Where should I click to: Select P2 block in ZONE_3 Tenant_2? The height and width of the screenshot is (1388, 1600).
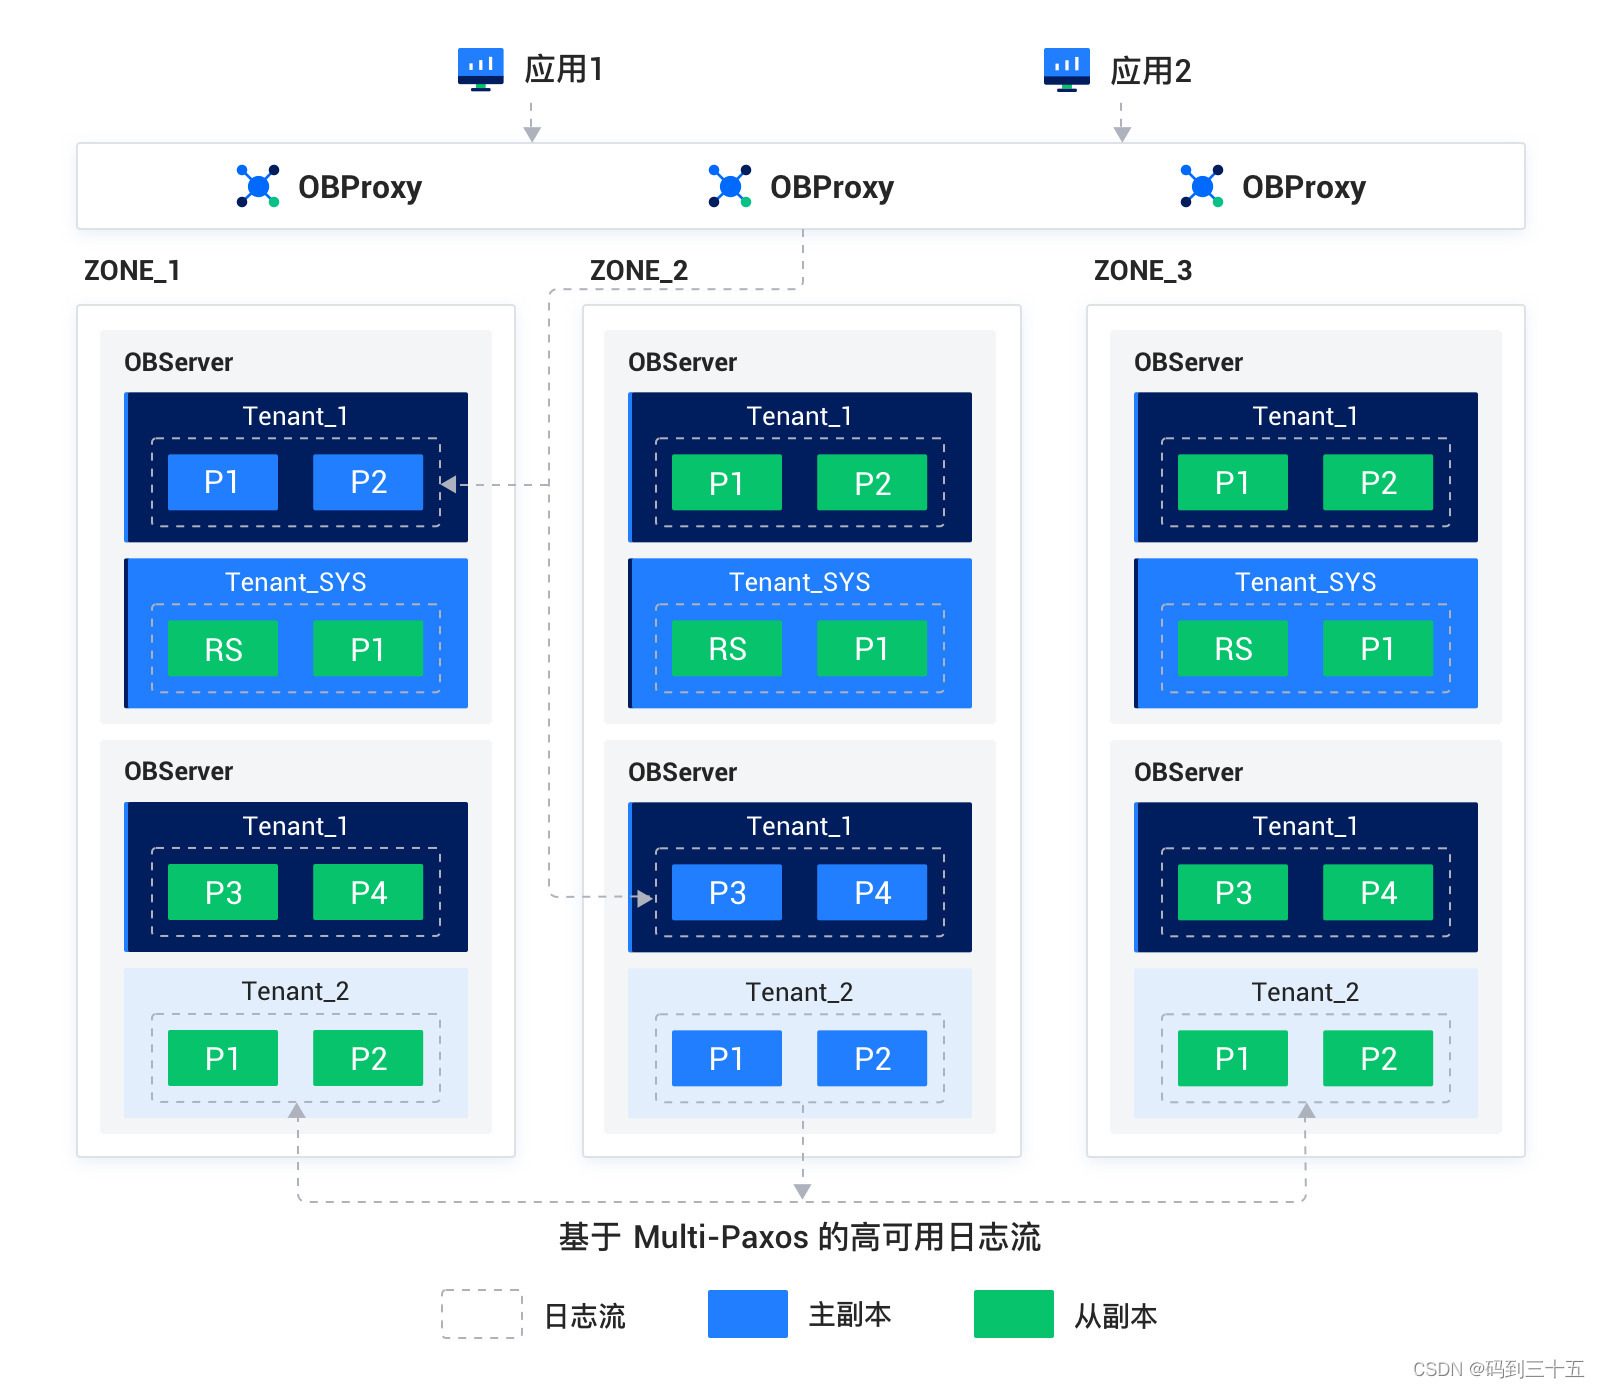(x=1378, y=1058)
